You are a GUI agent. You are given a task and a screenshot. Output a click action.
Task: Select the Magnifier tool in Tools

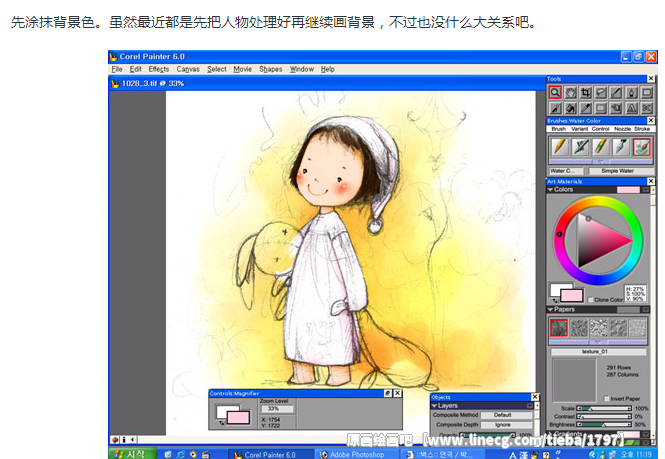click(555, 92)
